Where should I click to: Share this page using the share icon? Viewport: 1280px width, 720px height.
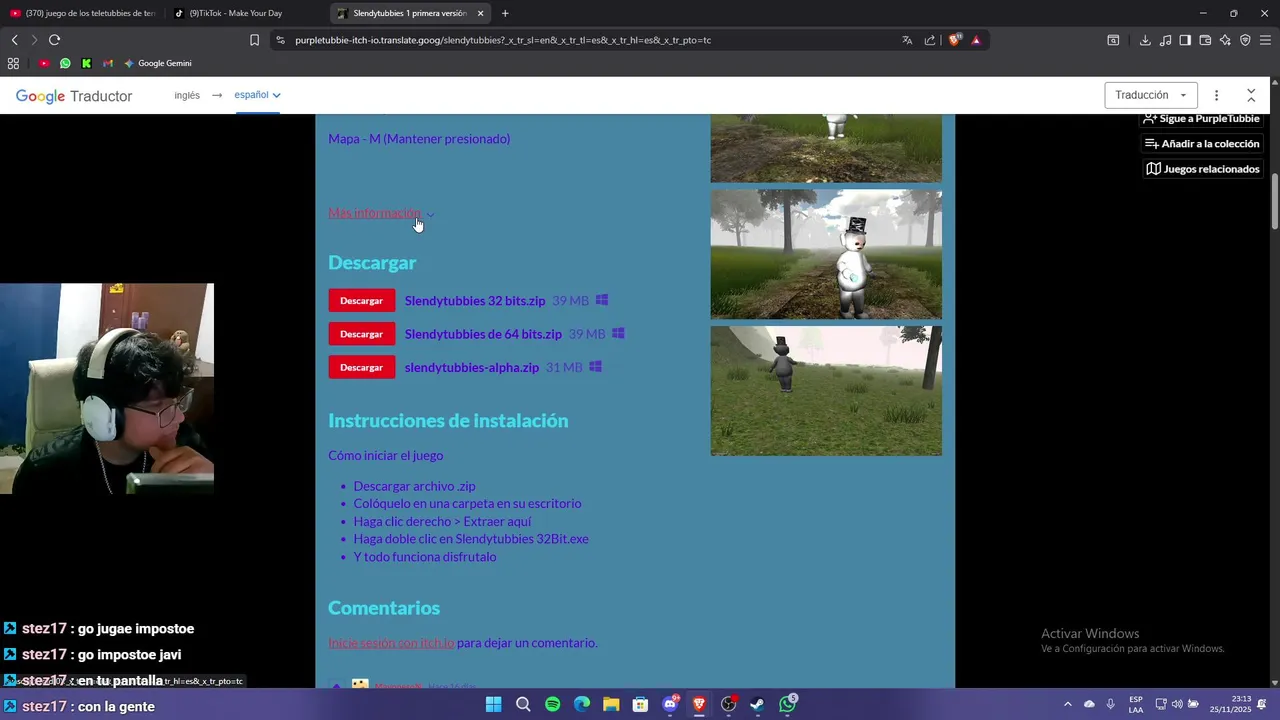[930, 40]
